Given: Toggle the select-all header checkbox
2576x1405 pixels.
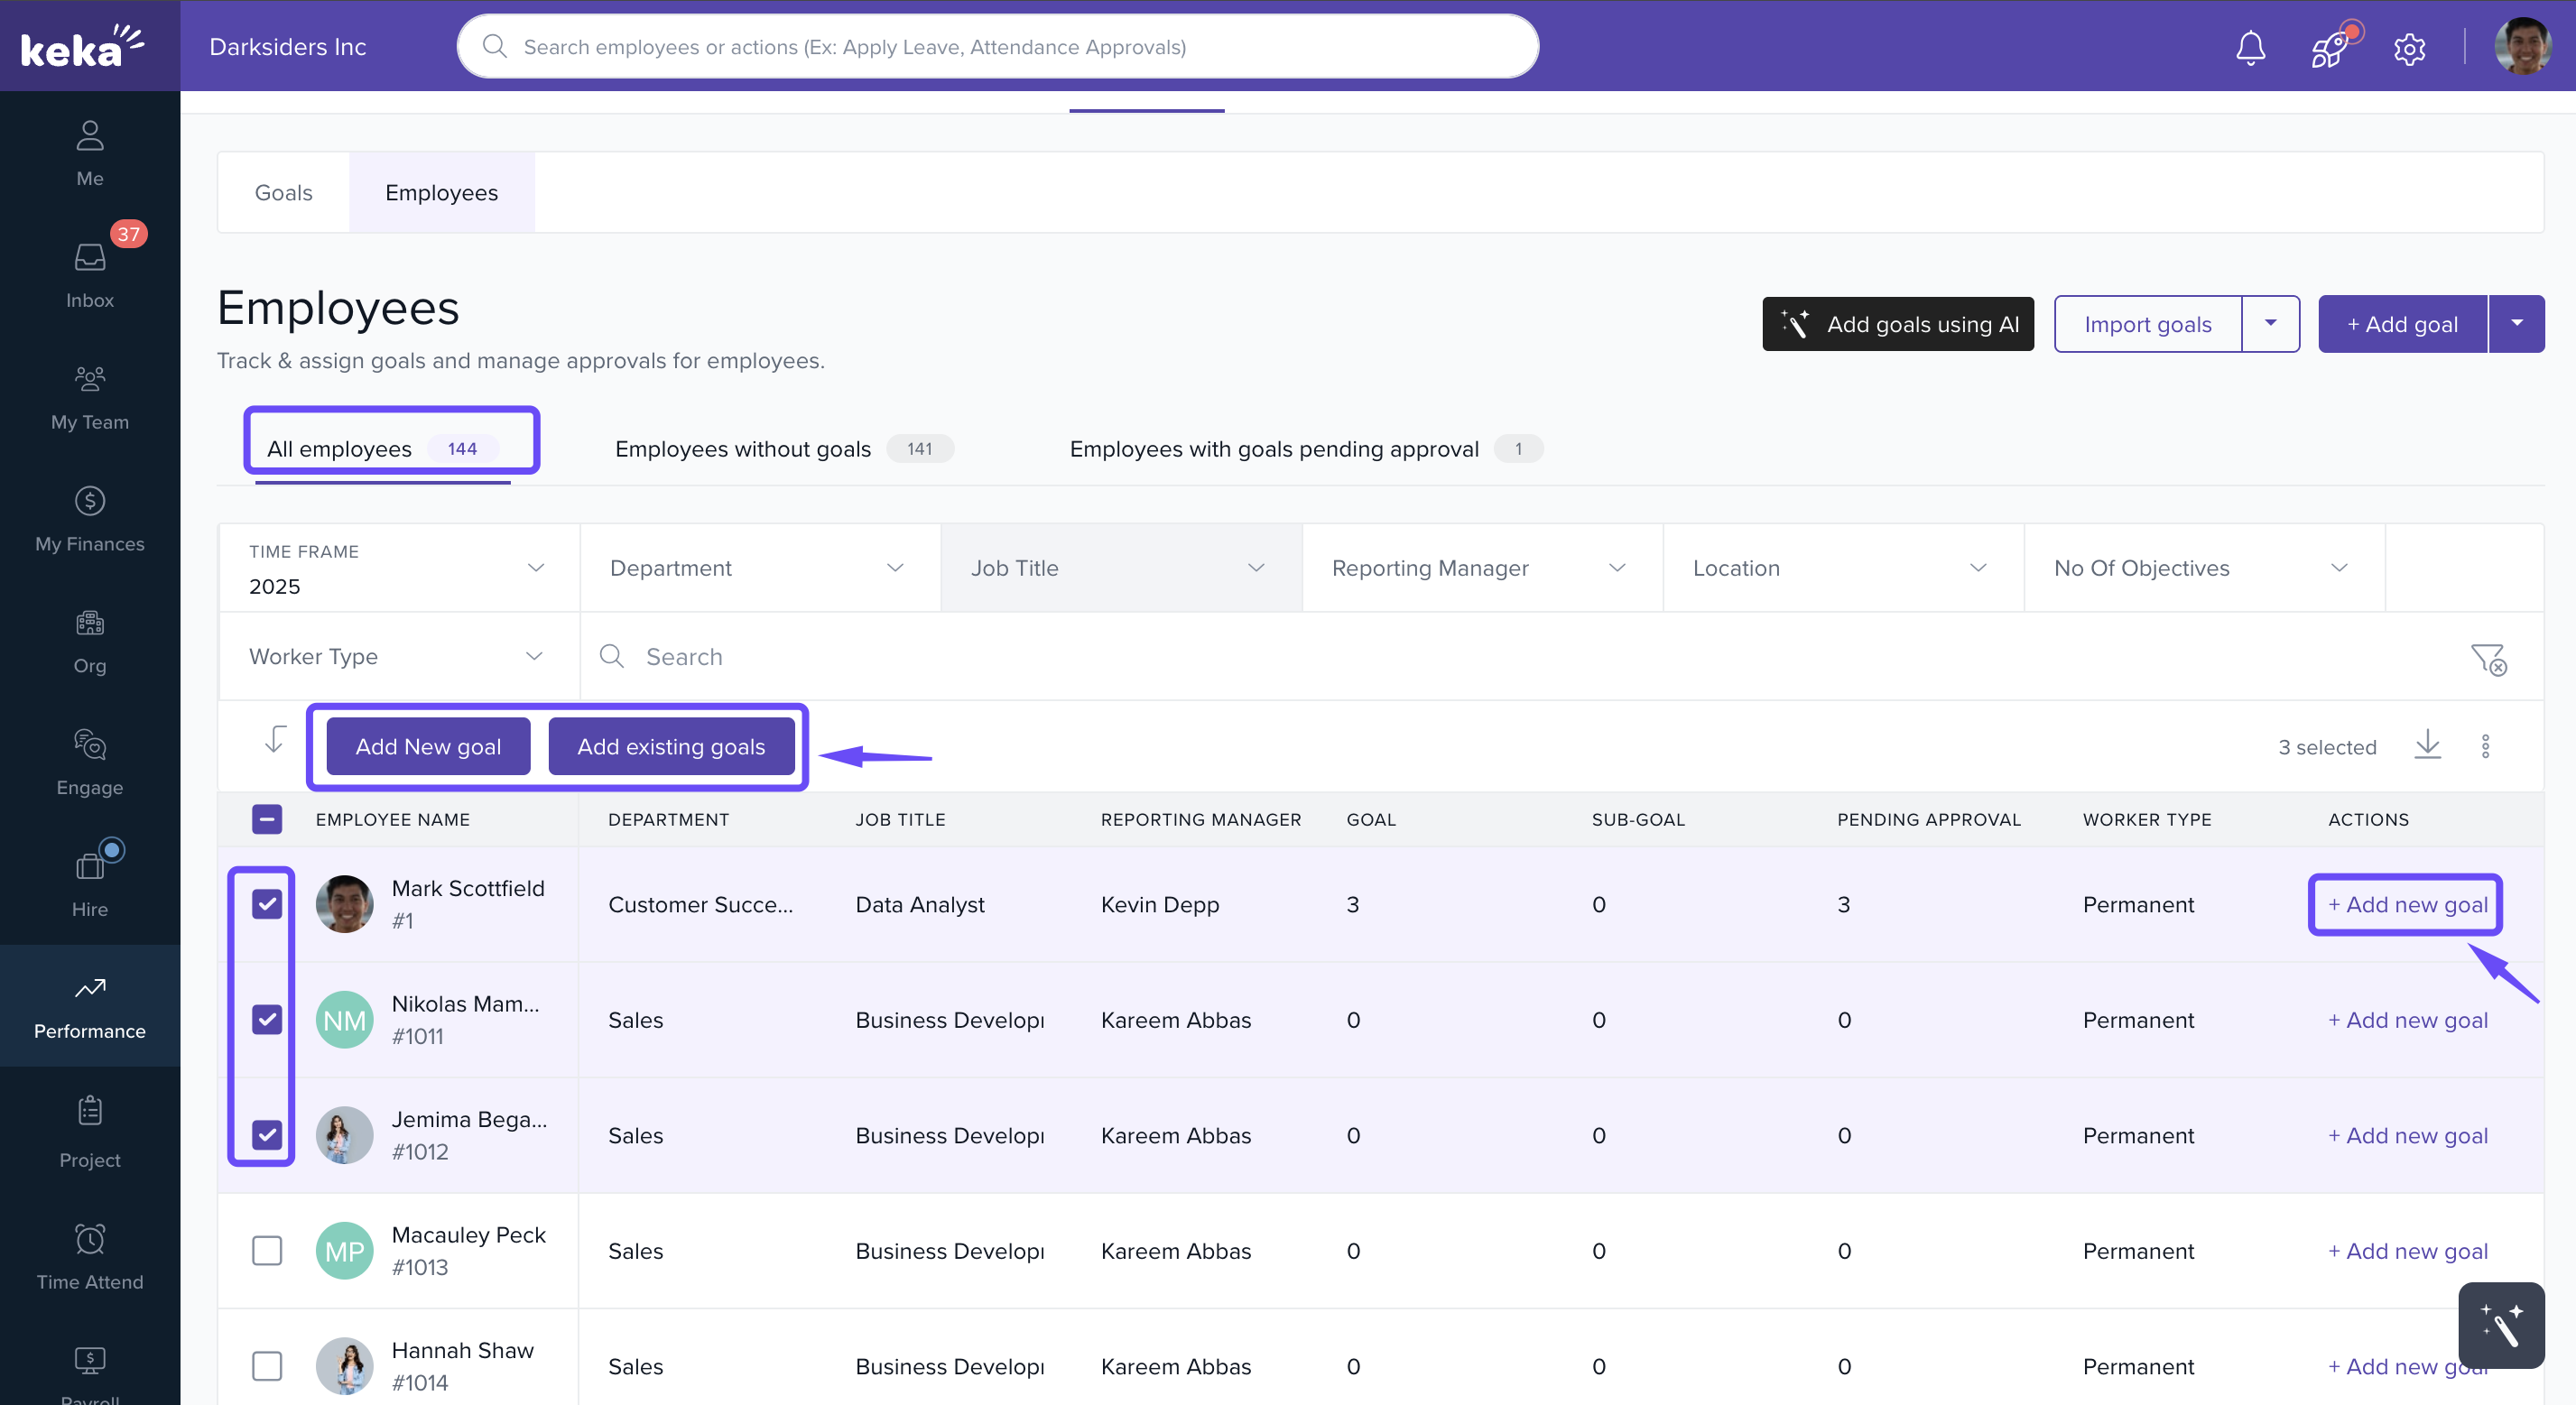Looking at the screenshot, I should tap(267, 819).
